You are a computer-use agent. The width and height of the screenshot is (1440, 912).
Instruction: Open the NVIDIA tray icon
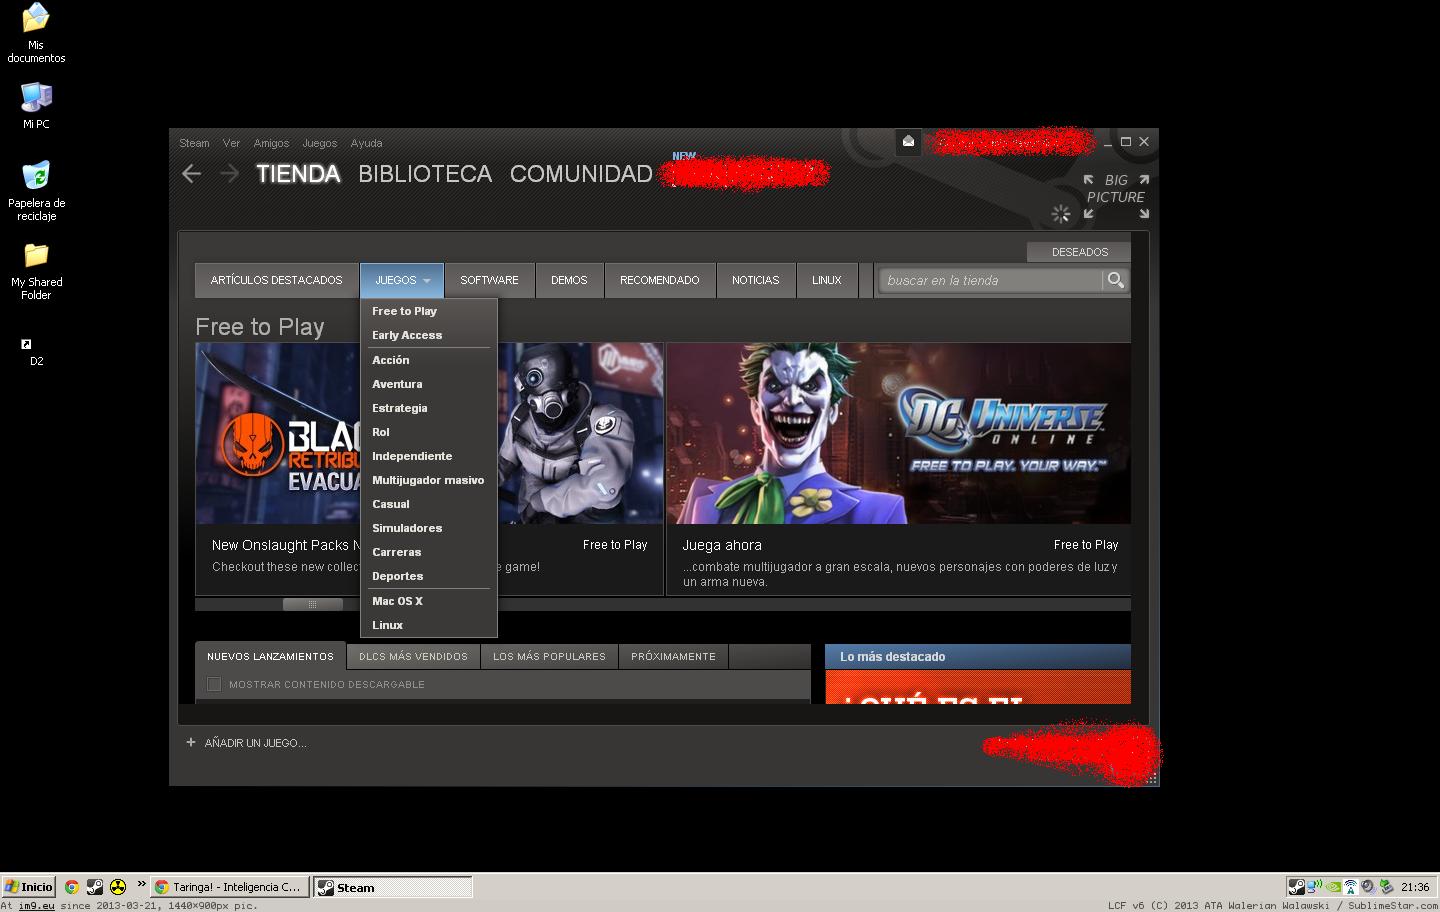coord(1332,887)
